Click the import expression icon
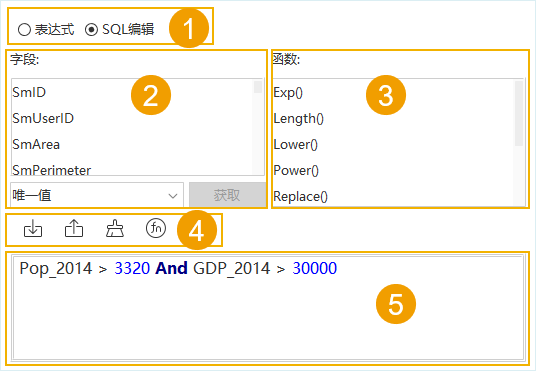The image size is (536, 371). [x=33, y=228]
